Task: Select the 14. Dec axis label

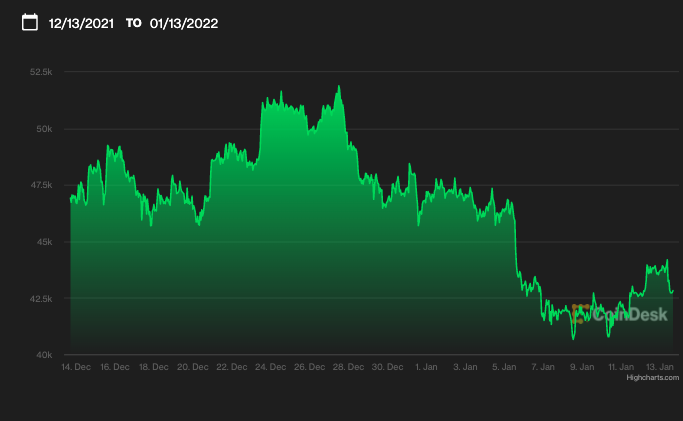Action: tap(76, 367)
